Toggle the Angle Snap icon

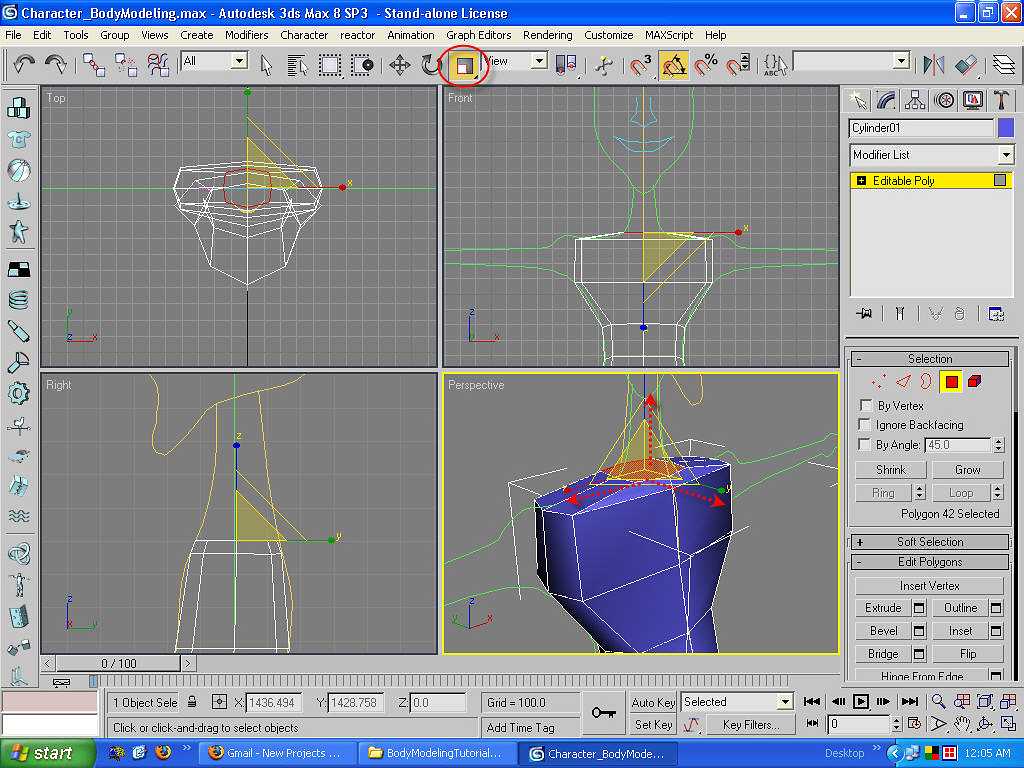[x=673, y=65]
